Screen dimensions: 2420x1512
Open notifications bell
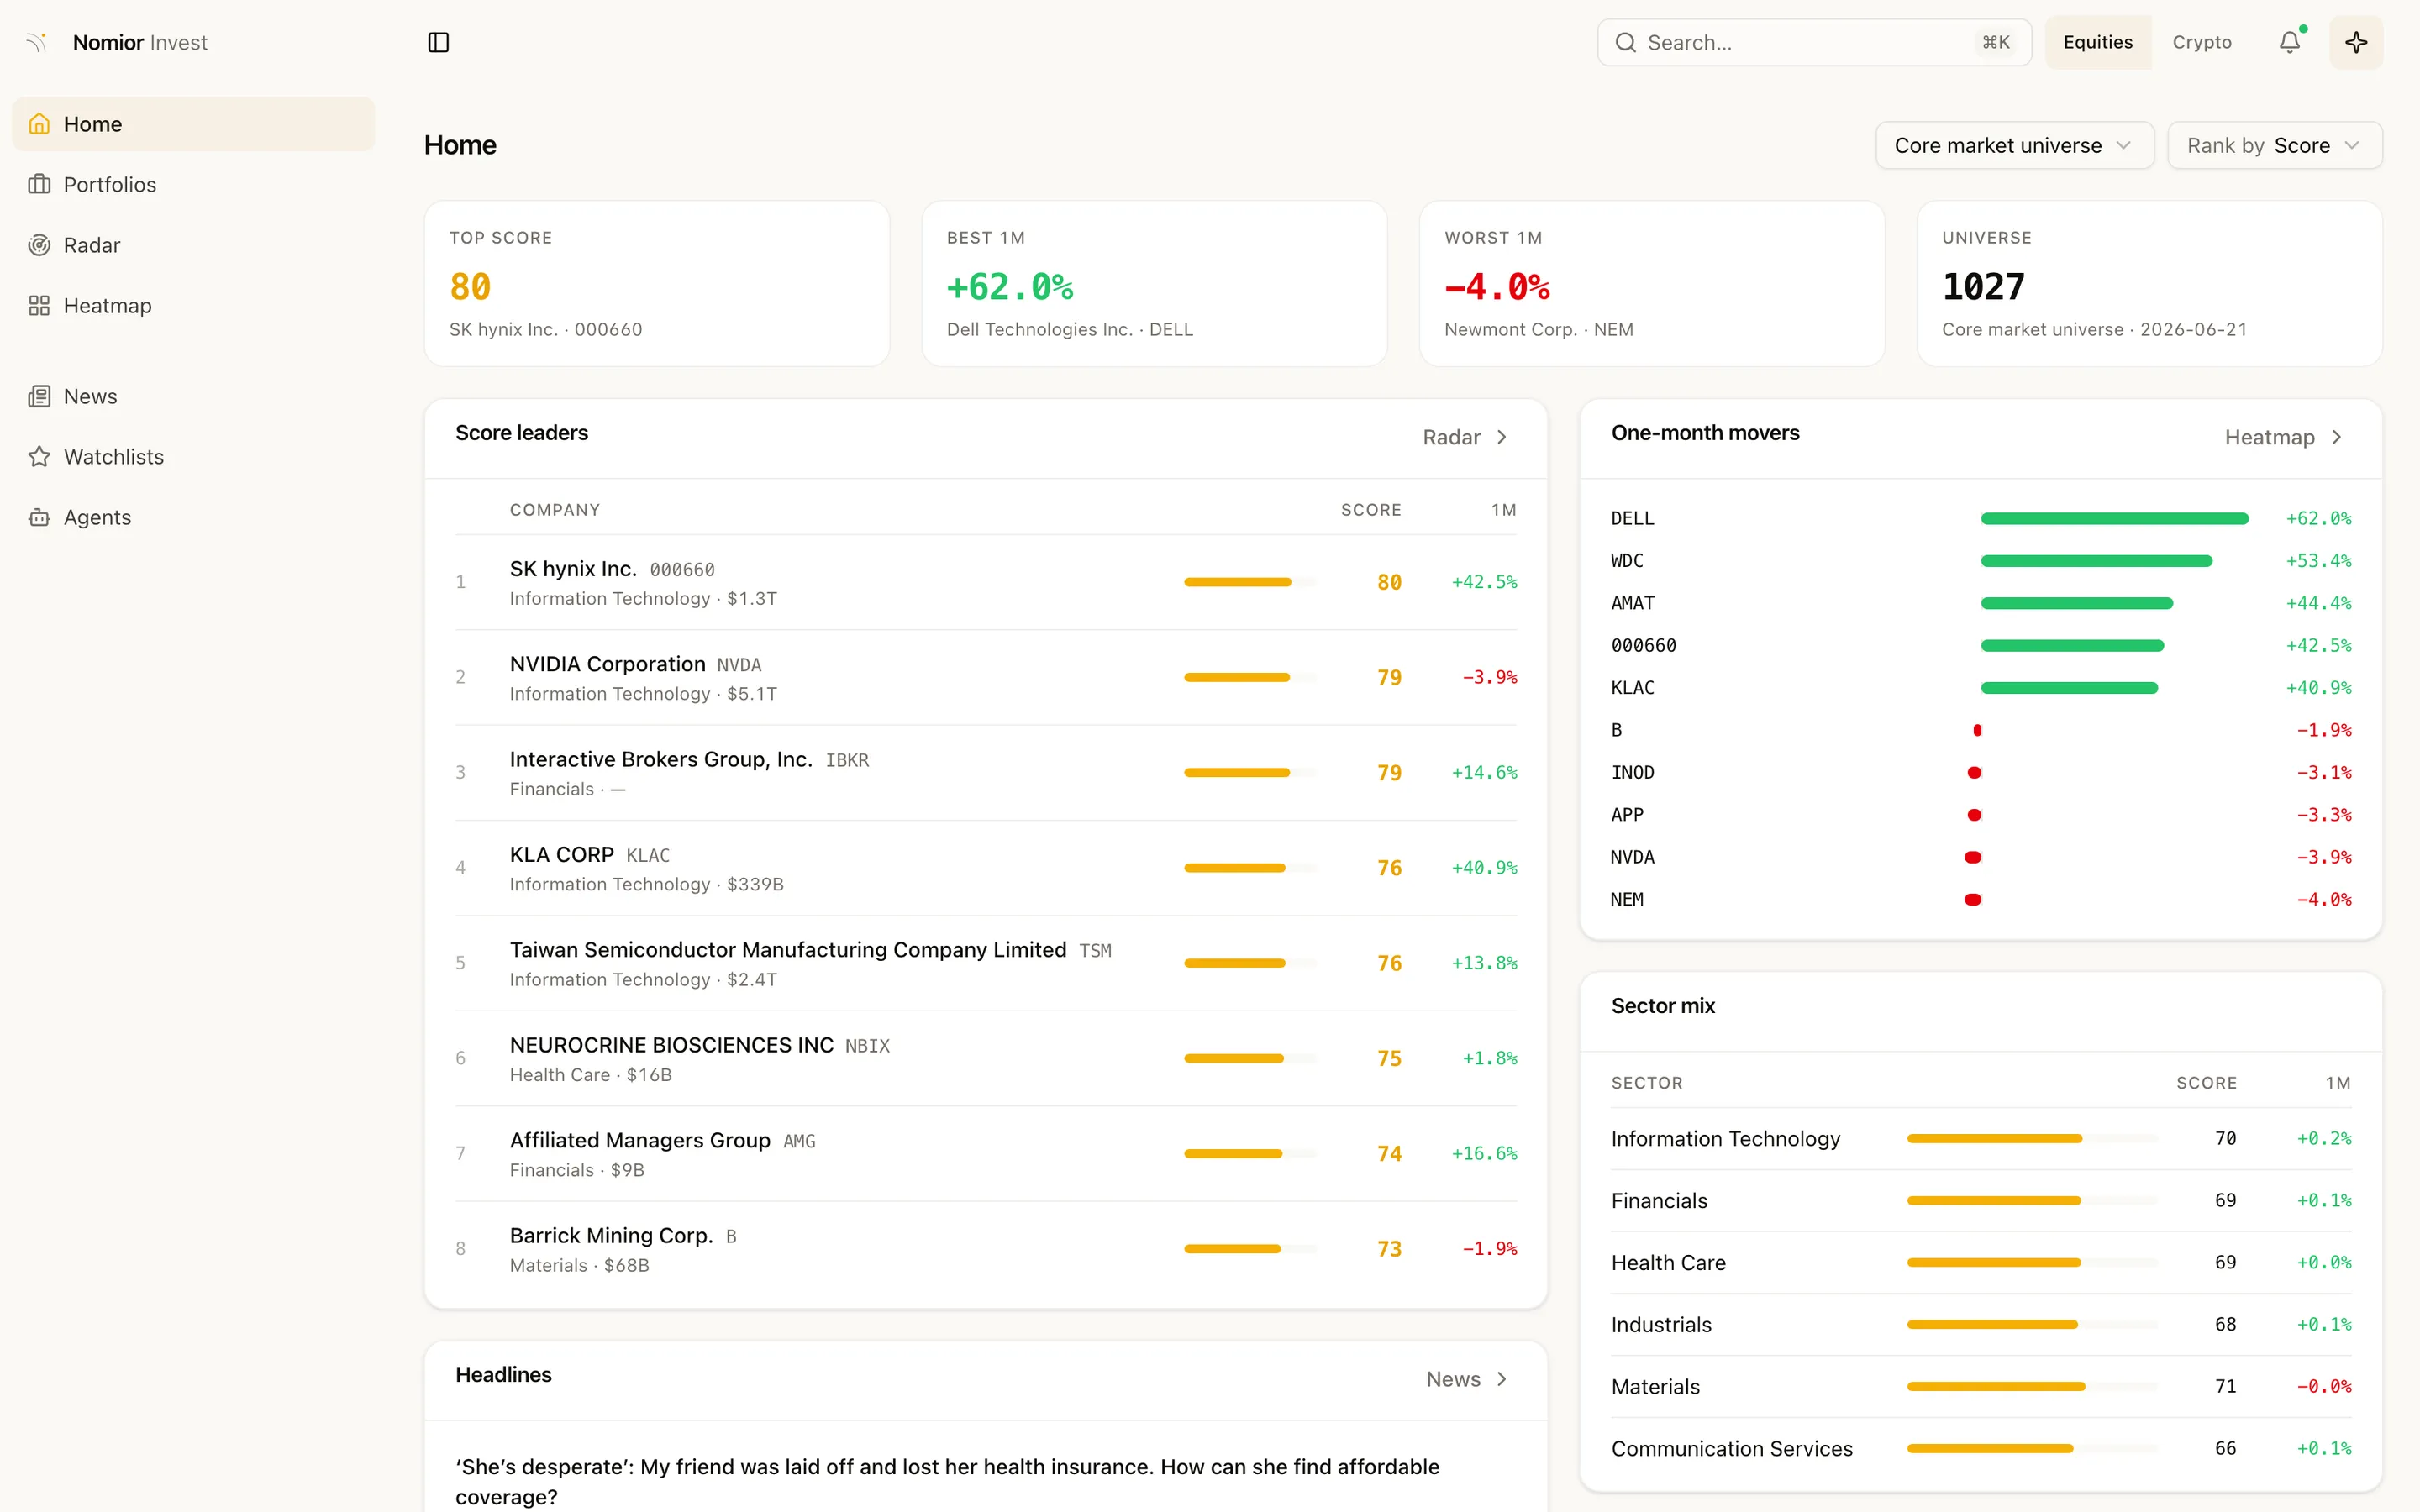tap(2290, 42)
